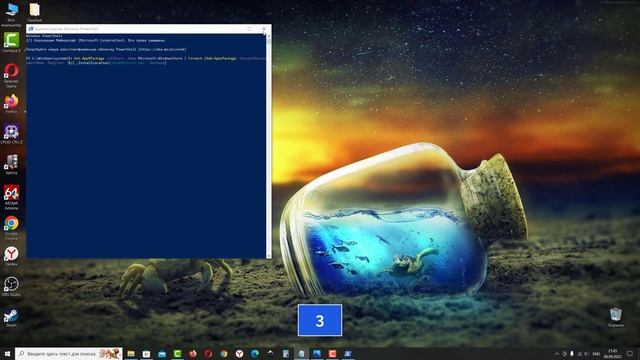Open Microsoft Edge from the taskbar
Image resolution: width=640 pixels, height=360 pixels.
click(x=255, y=353)
